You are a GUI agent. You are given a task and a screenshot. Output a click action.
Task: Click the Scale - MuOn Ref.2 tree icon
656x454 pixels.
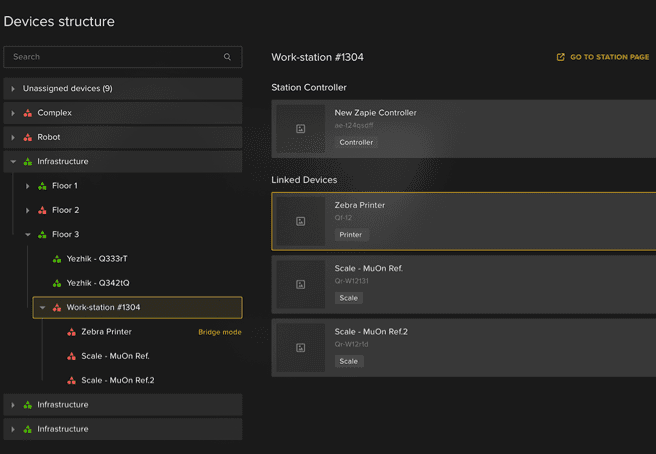click(x=71, y=380)
